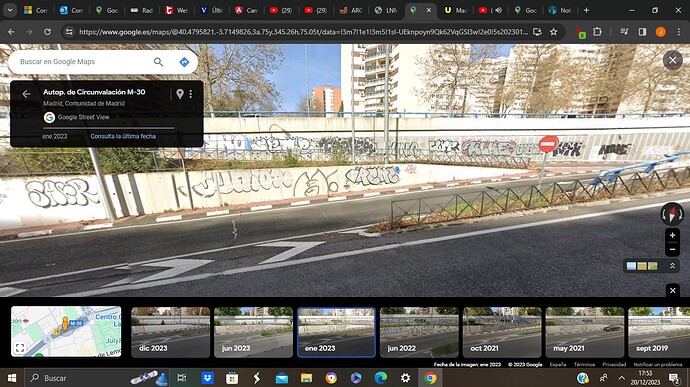Switch to the 'Wel' tab

point(176,10)
